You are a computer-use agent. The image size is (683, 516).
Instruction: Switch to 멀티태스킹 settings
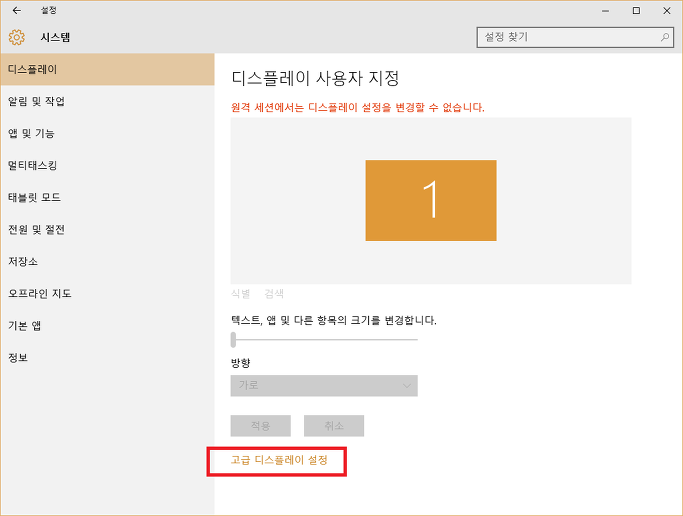pos(108,165)
